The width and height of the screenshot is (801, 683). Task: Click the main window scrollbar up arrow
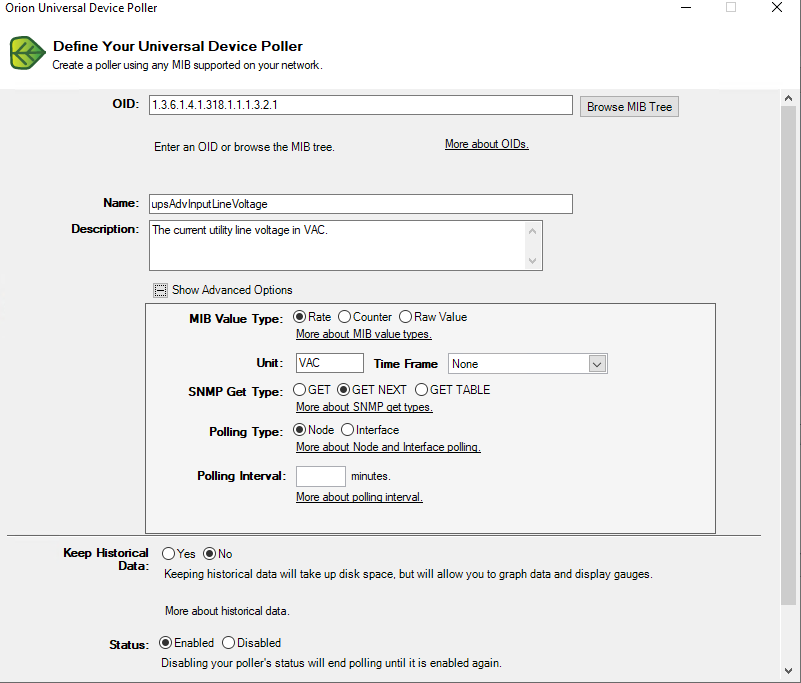pos(788,98)
